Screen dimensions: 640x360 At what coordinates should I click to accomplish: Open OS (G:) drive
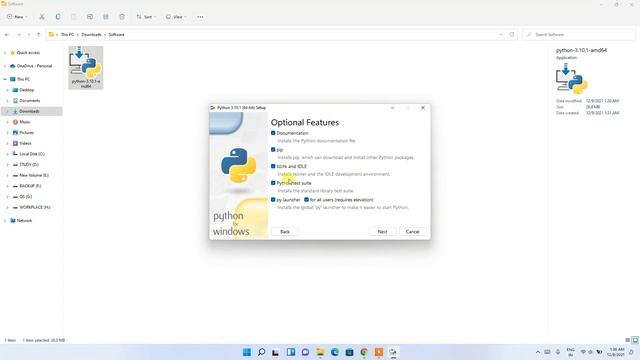(x=25, y=196)
